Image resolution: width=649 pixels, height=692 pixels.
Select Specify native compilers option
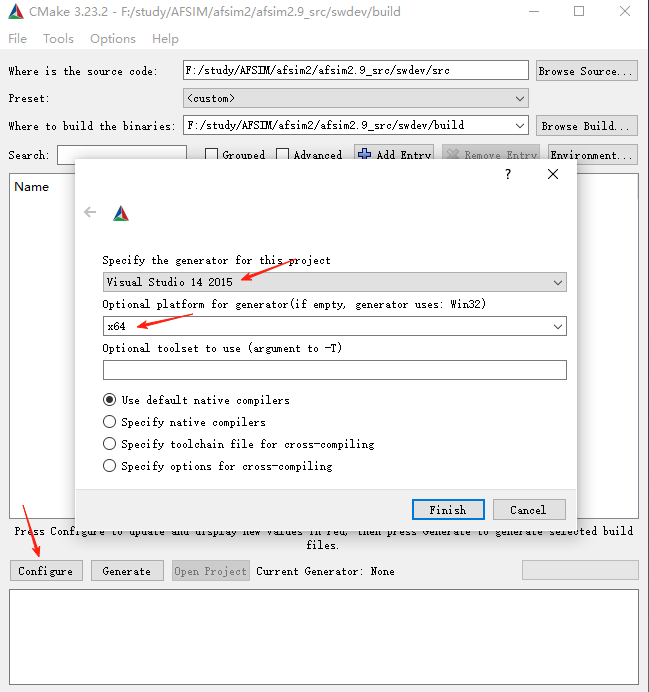click(x=109, y=422)
